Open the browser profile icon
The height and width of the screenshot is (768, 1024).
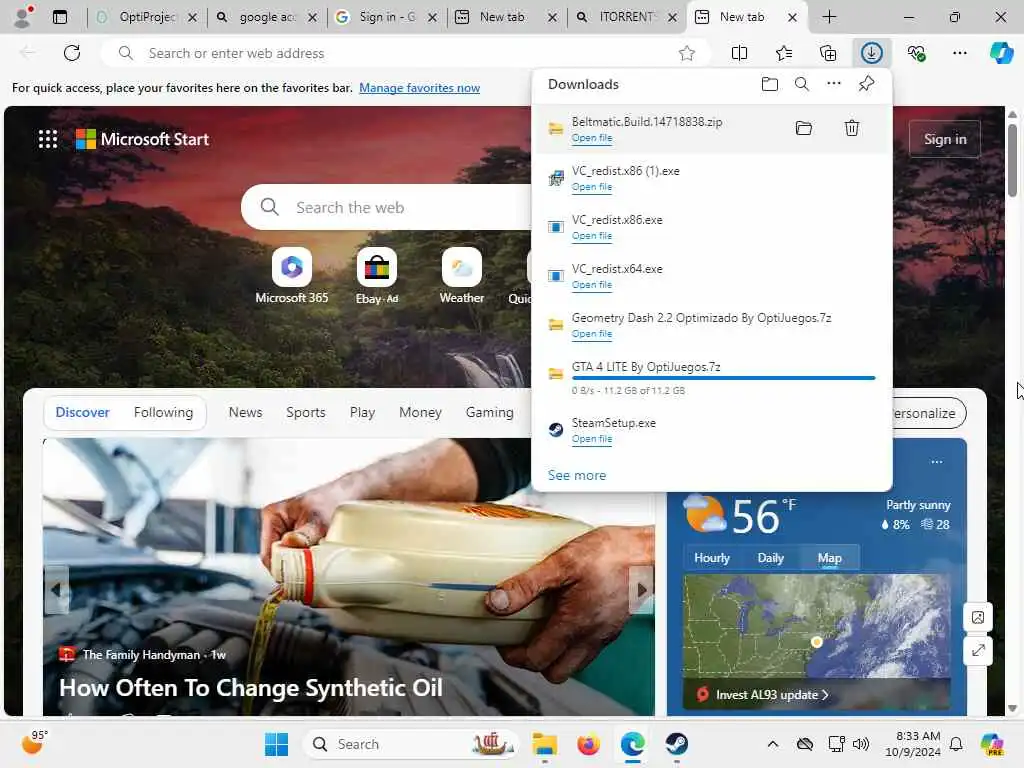tap(24, 17)
